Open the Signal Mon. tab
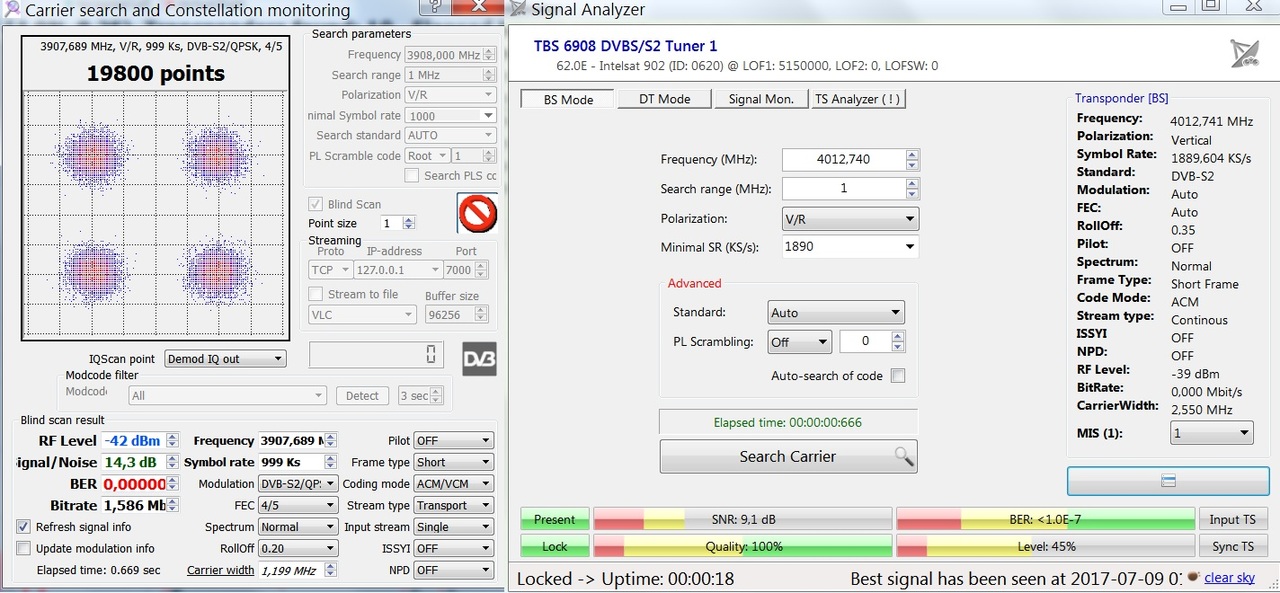Screen dimensions: 1280x593 click(761, 99)
